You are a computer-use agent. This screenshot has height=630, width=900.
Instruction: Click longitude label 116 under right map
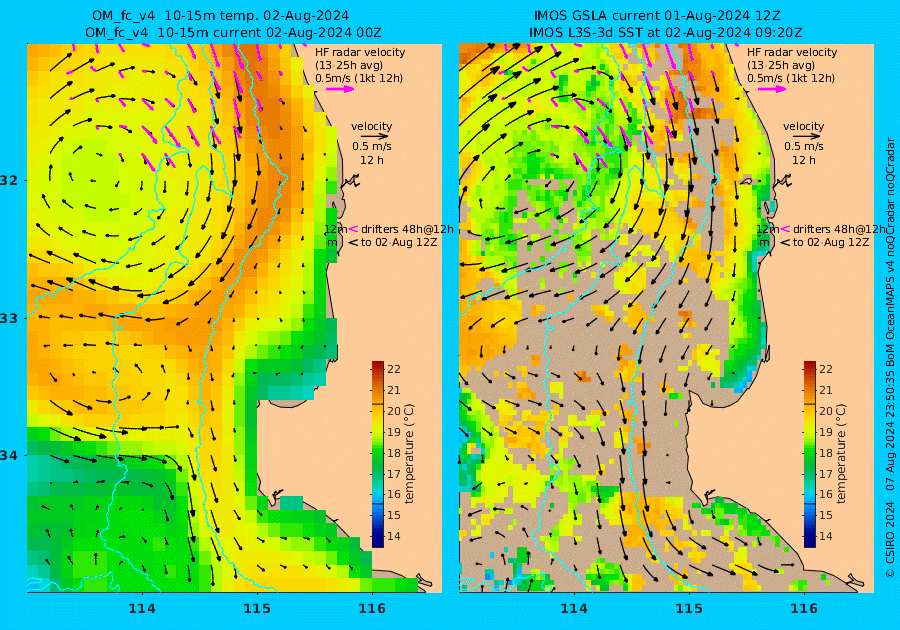click(804, 608)
